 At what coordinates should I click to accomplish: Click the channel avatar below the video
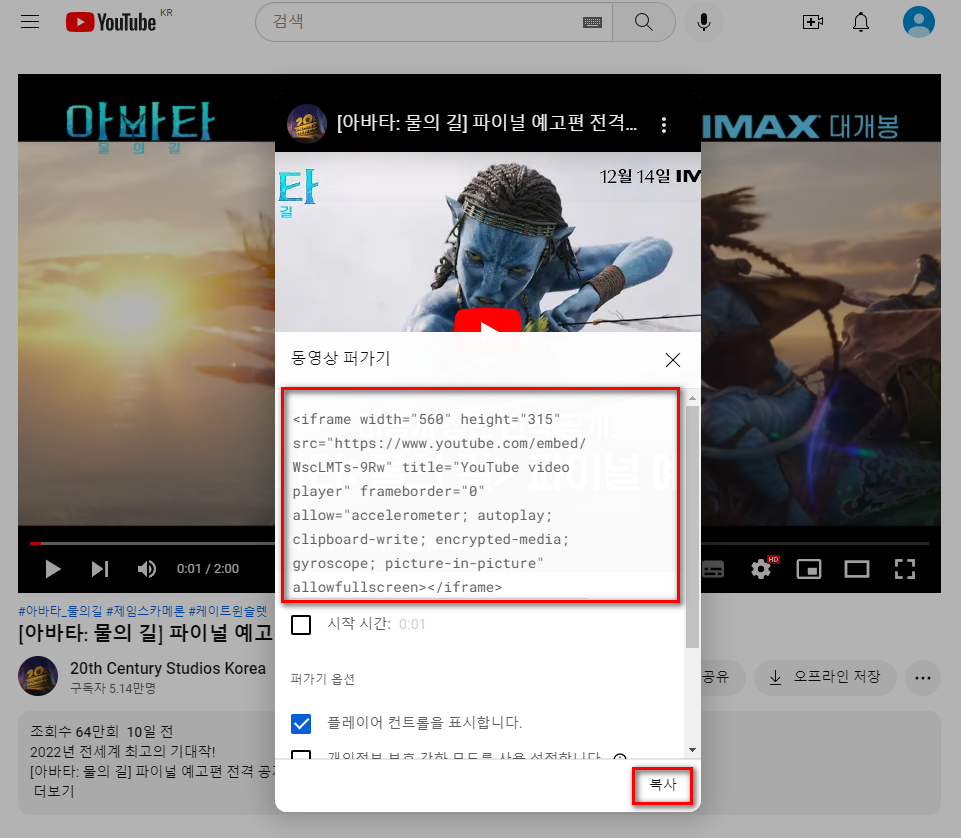[x=38, y=676]
